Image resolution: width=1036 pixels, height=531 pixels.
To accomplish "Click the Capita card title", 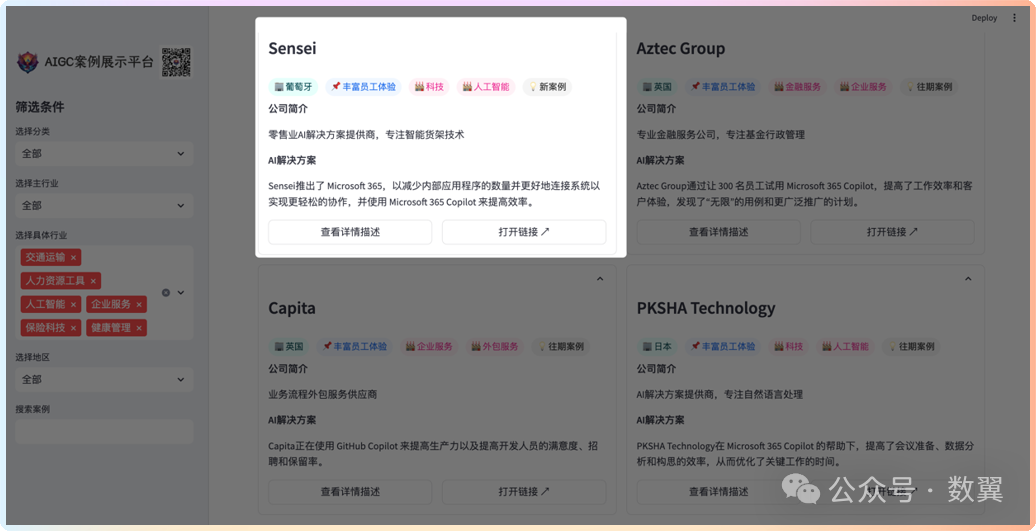I will tap(292, 308).
